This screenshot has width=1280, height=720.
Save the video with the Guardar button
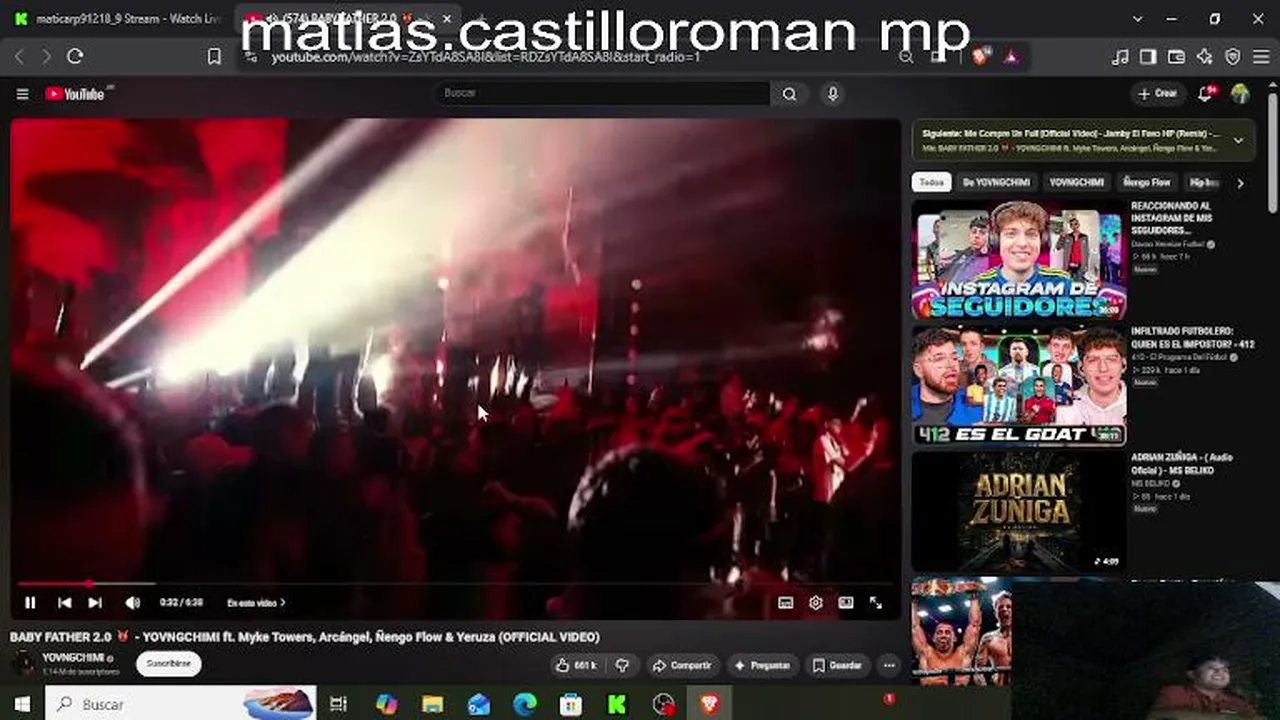pyautogui.click(x=837, y=665)
